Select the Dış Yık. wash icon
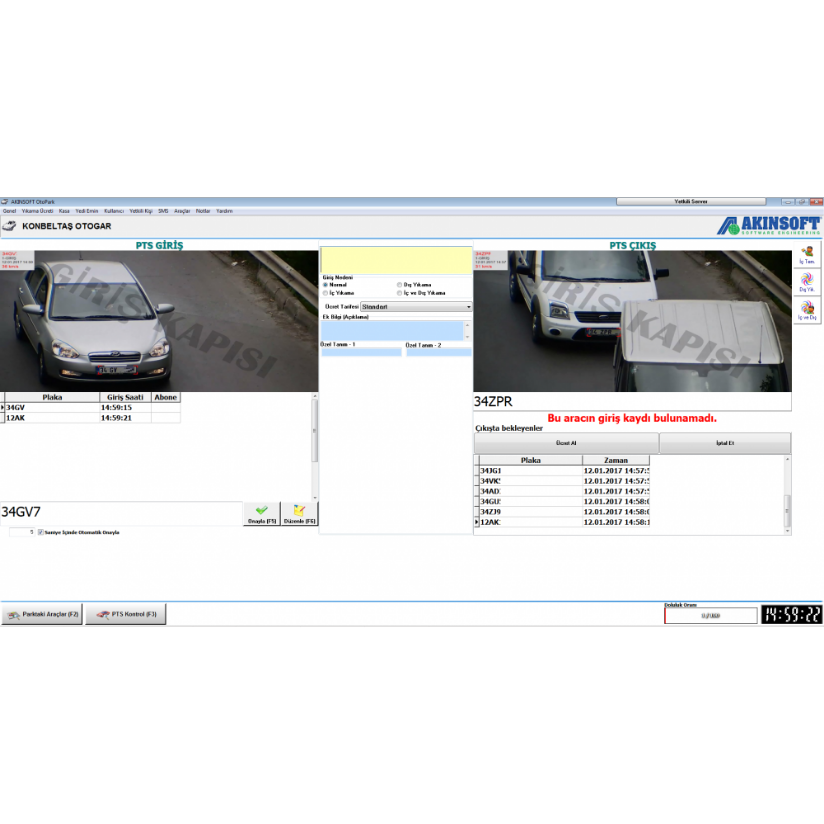The image size is (824, 824). pos(807,282)
